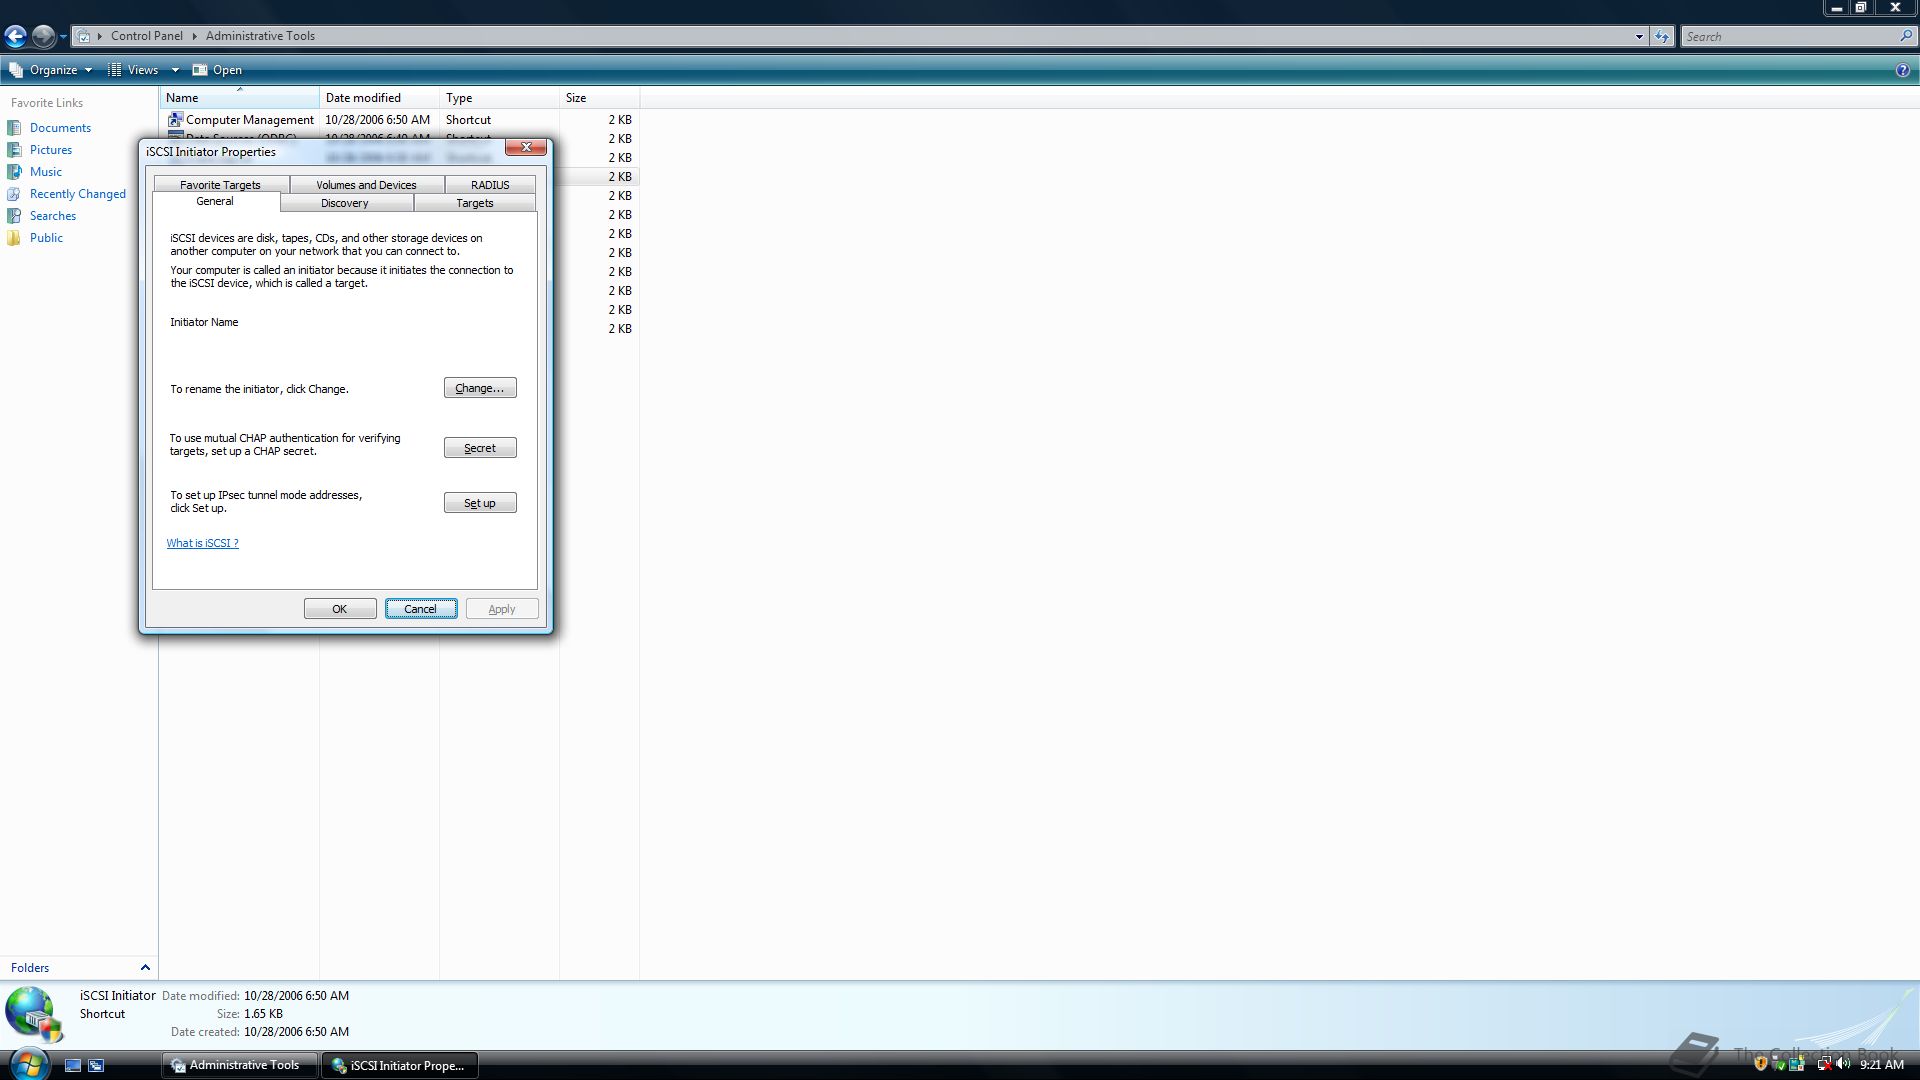Open the What is iSCSI link
The height and width of the screenshot is (1080, 1920).
click(202, 543)
